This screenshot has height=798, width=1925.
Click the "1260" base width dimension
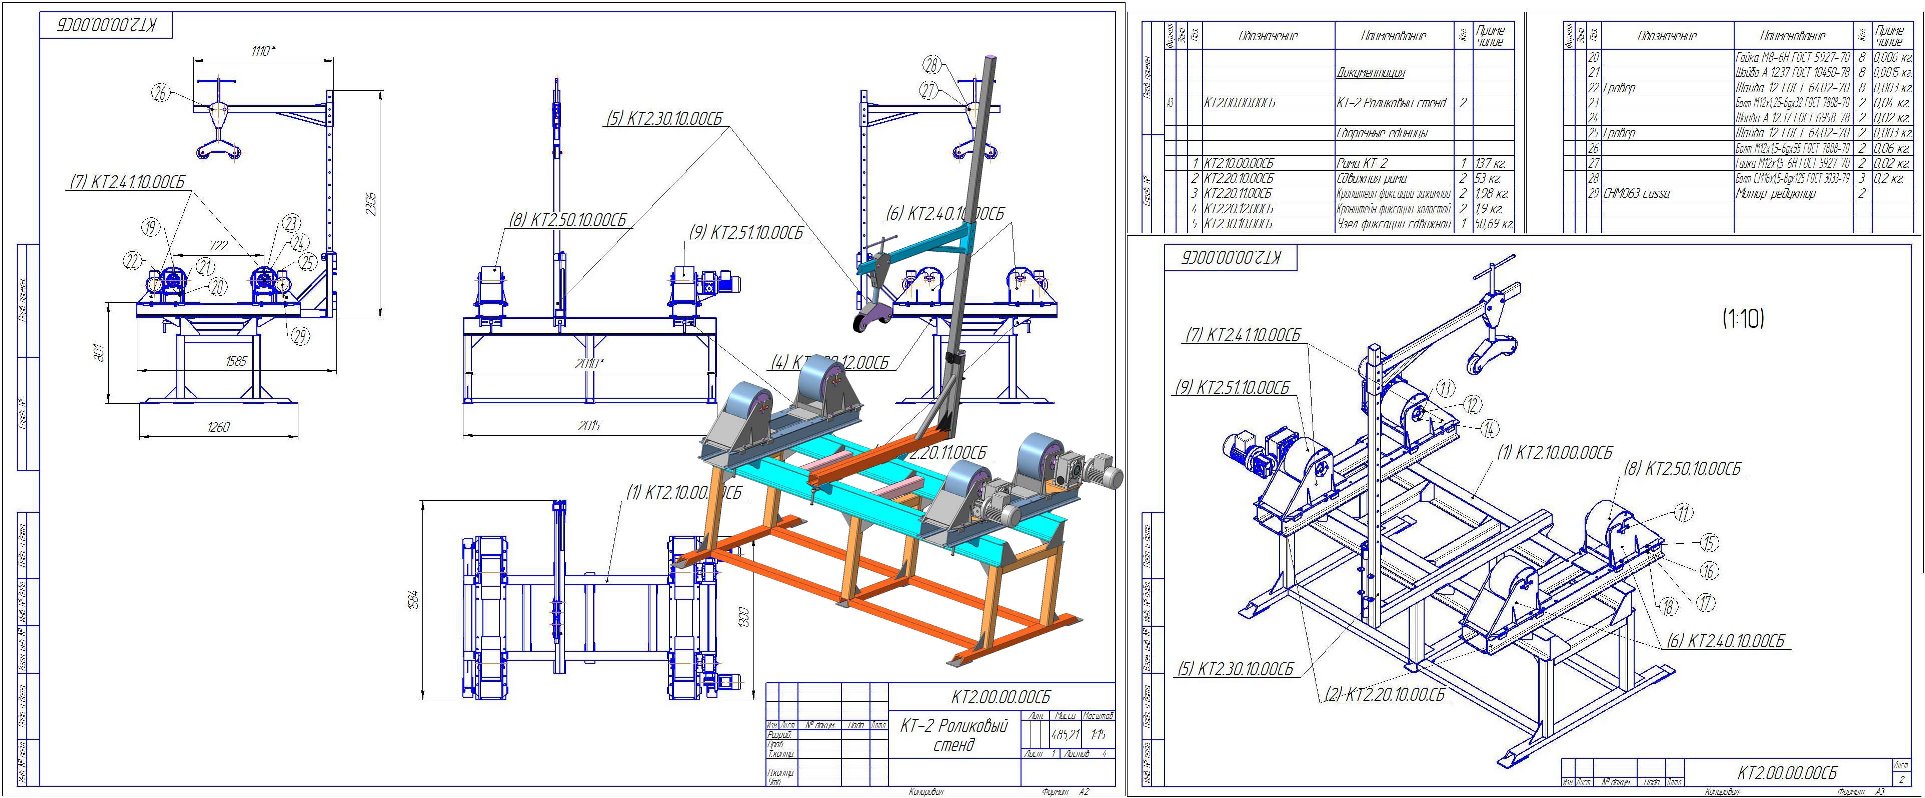218,427
